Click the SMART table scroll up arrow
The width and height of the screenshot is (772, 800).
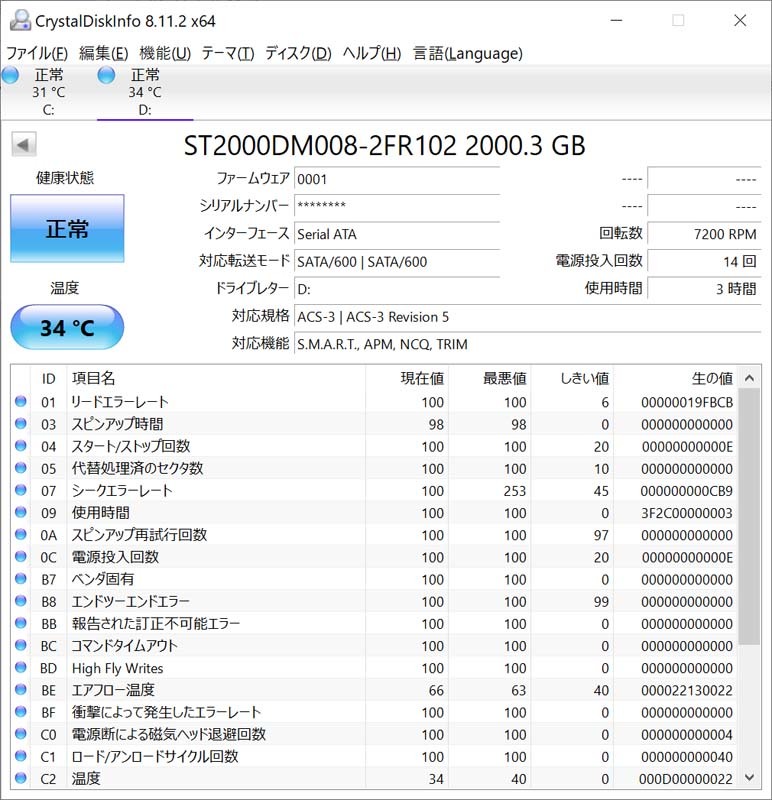point(749,378)
